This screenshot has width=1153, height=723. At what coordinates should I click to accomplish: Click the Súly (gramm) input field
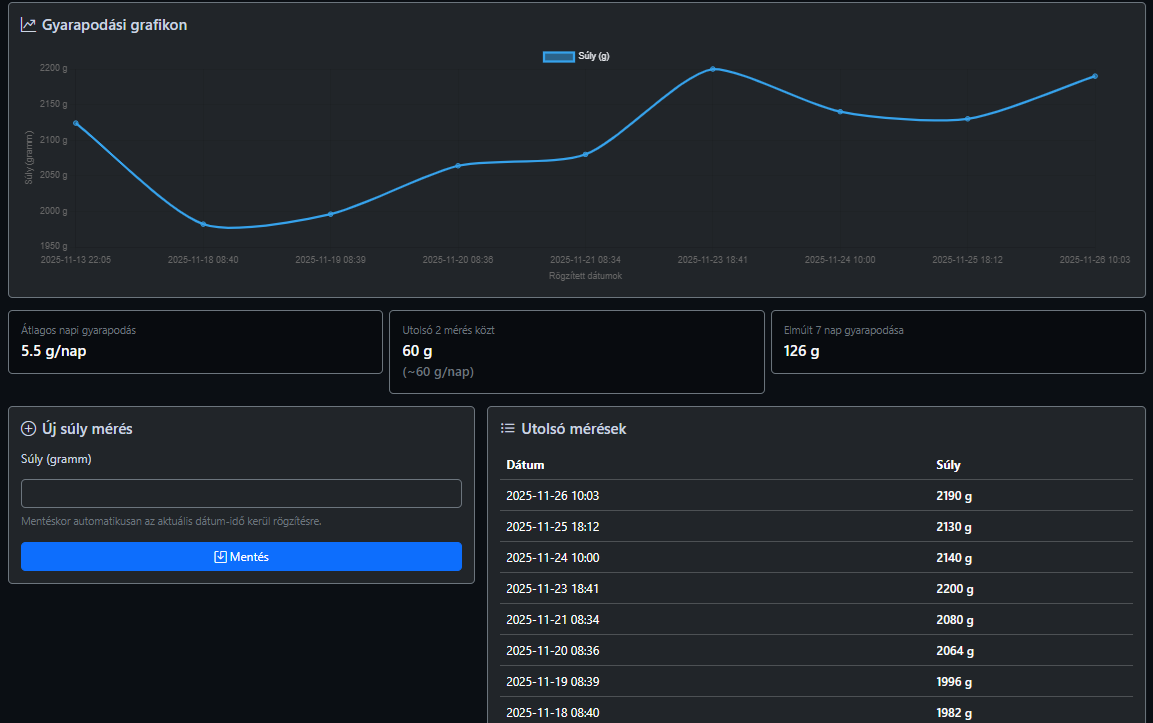(x=241, y=494)
